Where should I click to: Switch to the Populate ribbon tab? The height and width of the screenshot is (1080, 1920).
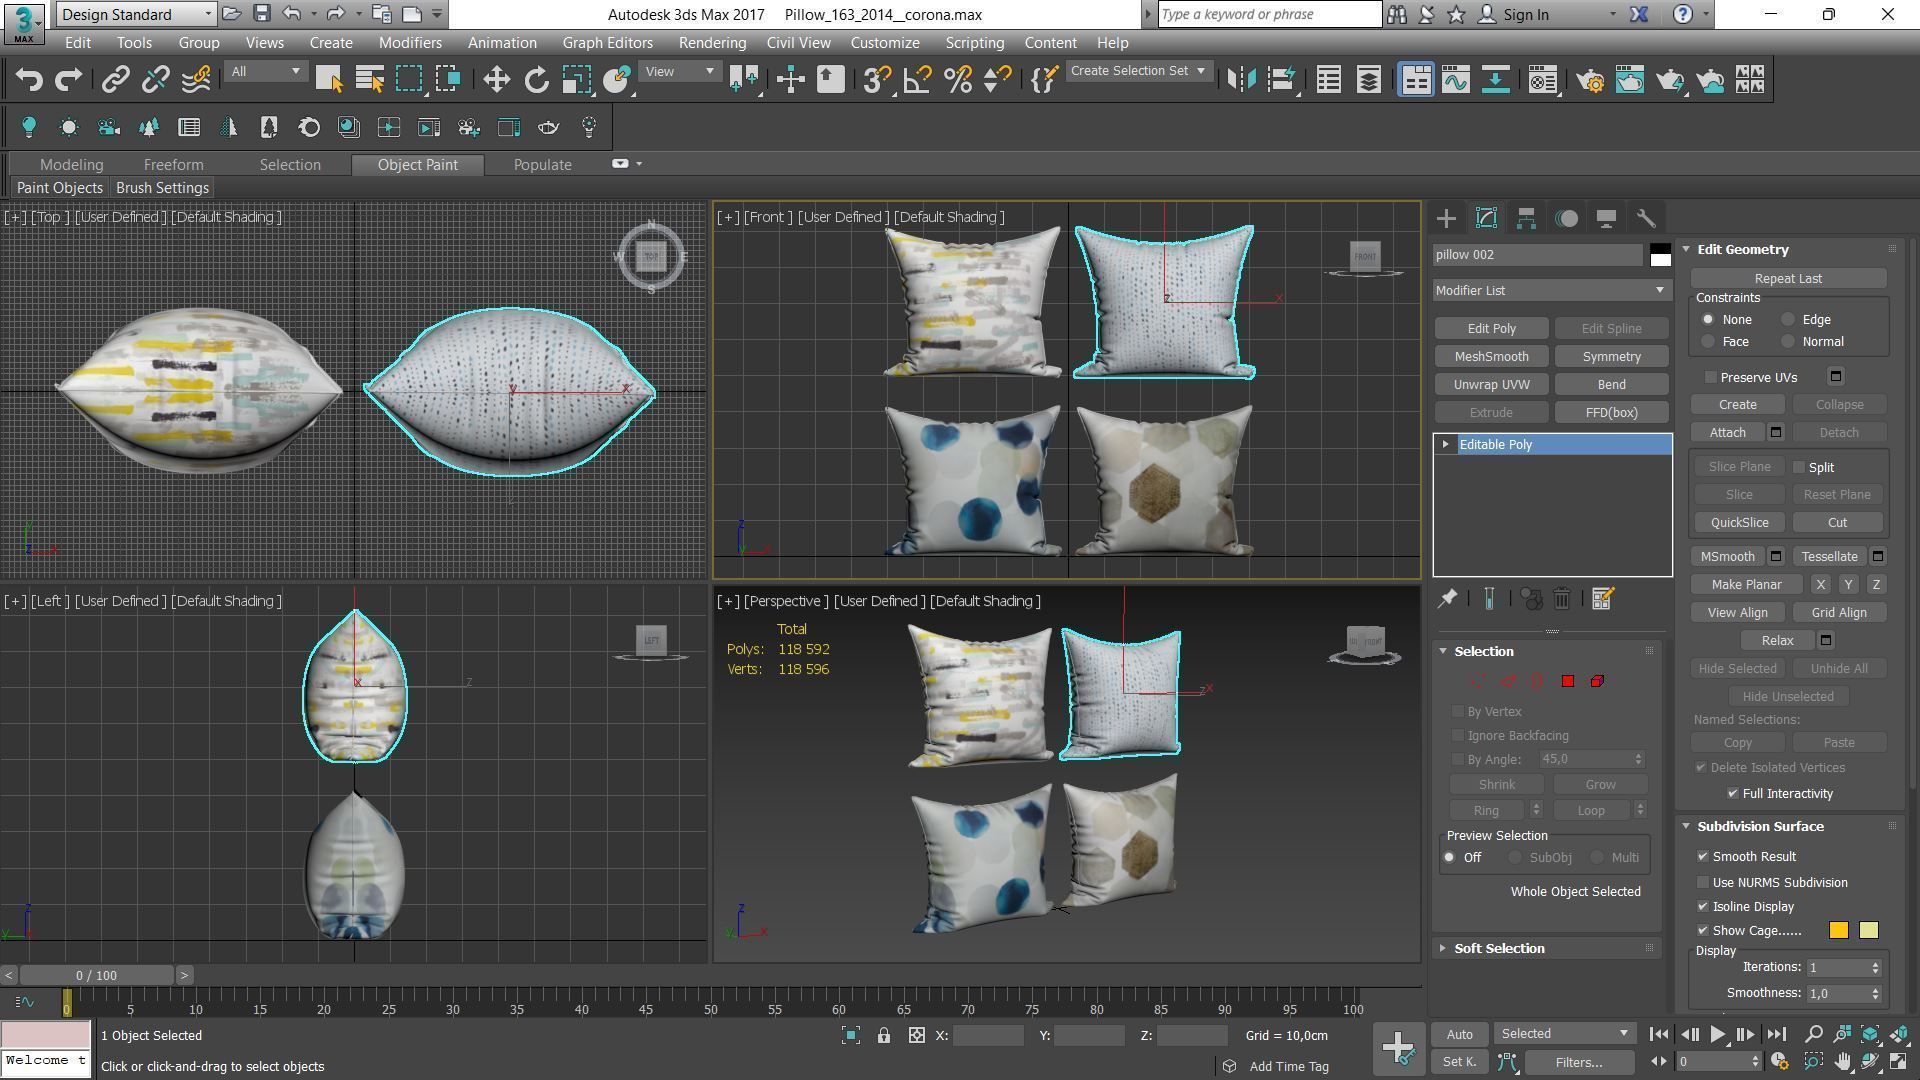click(x=543, y=165)
